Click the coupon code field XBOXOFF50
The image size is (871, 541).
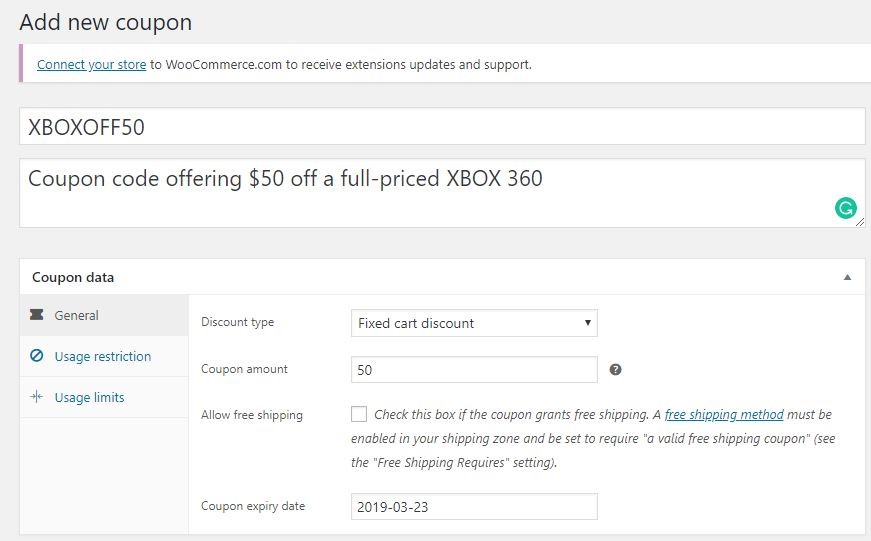click(x=442, y=127)
